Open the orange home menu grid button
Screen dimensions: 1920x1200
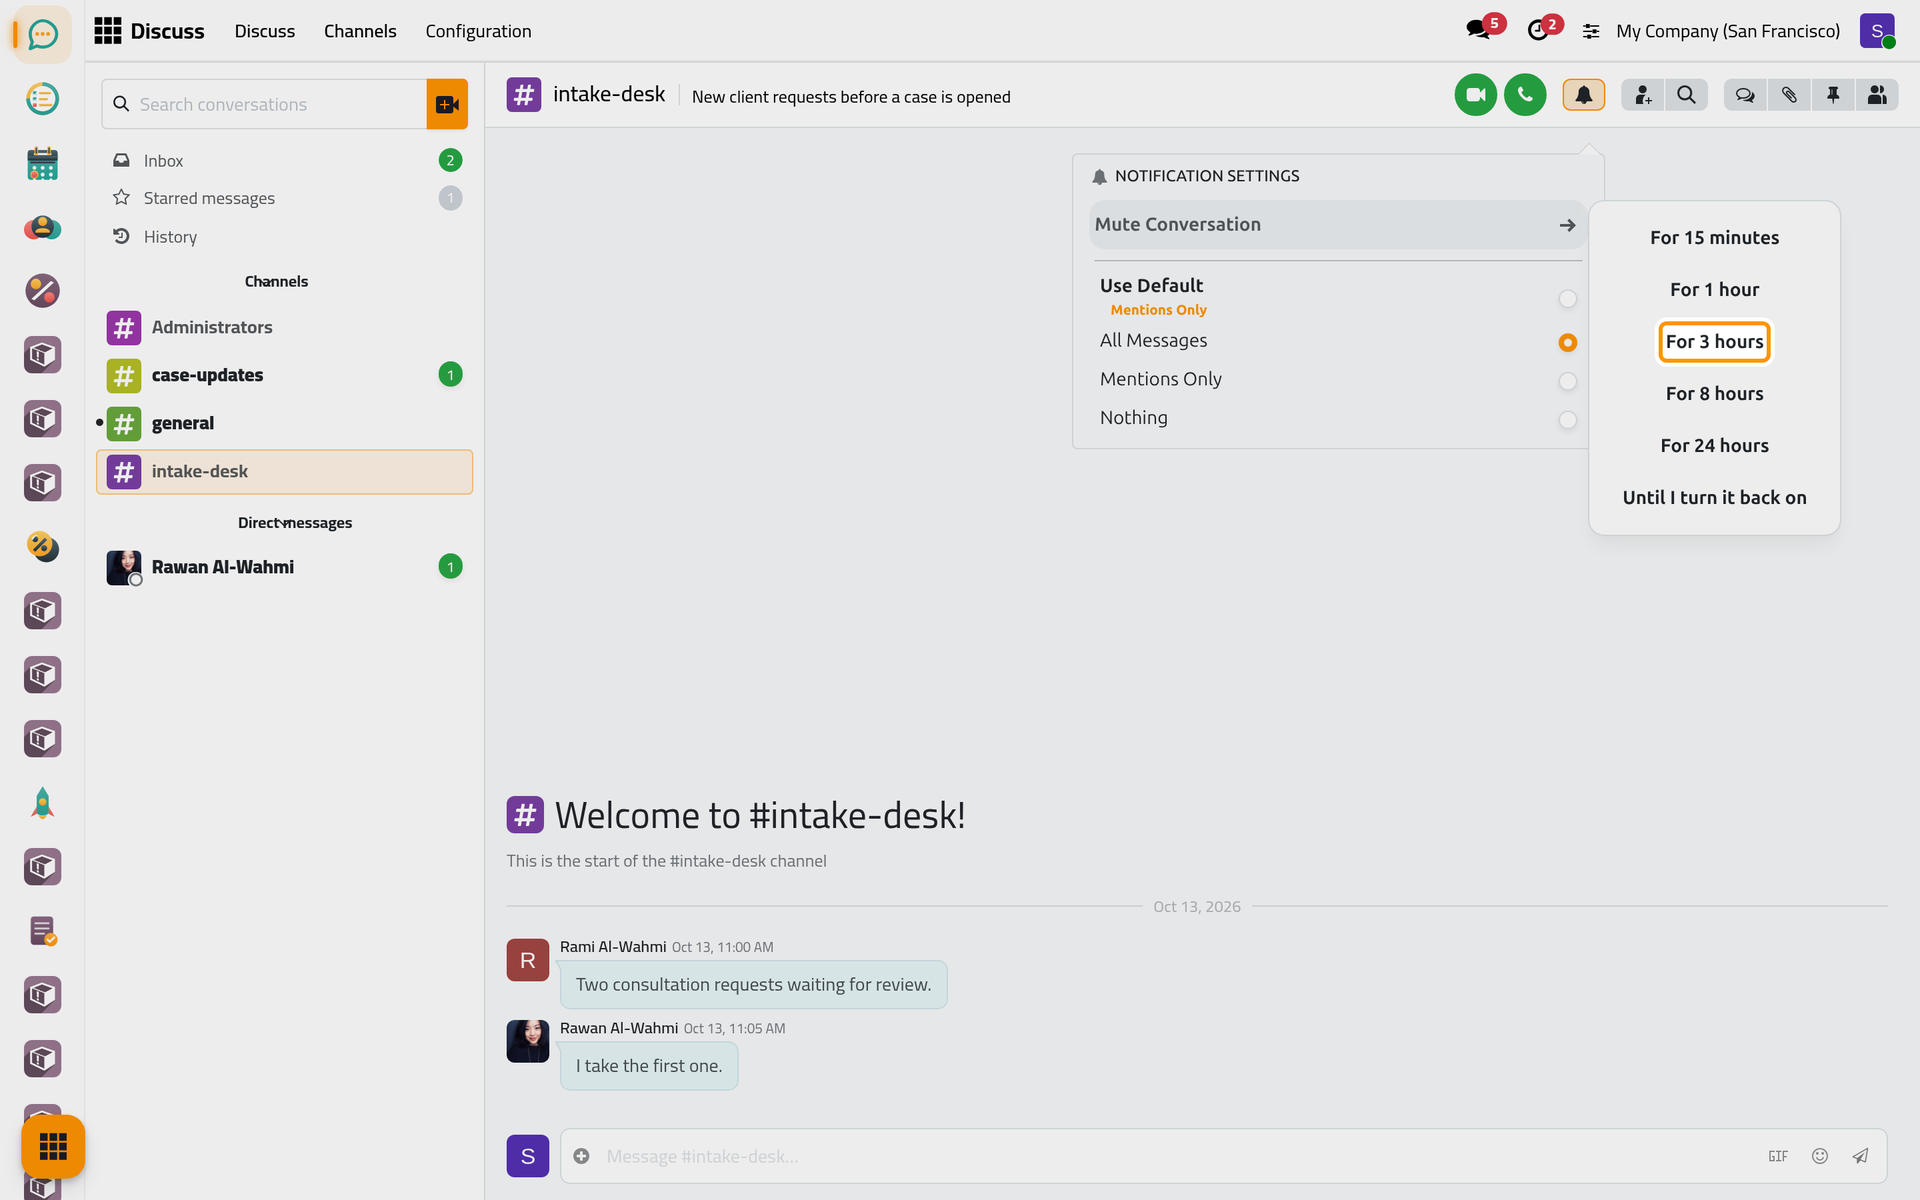pos(53,1146)
